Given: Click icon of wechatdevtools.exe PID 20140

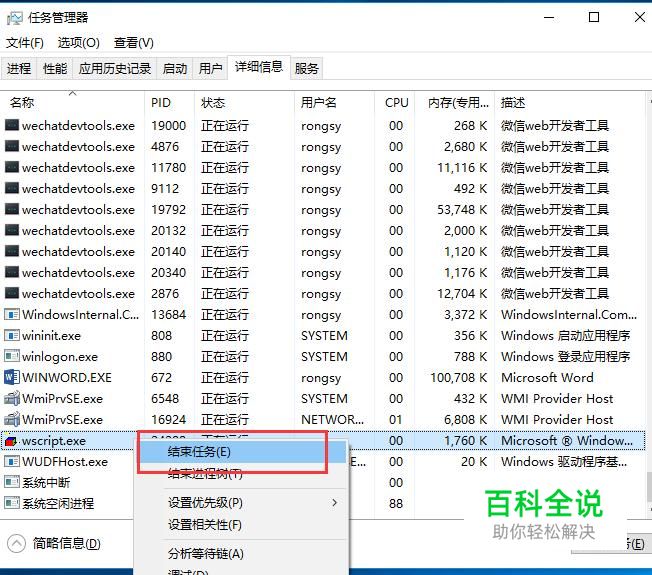Looking at the screenshot, I should click(x=12, y=251).
